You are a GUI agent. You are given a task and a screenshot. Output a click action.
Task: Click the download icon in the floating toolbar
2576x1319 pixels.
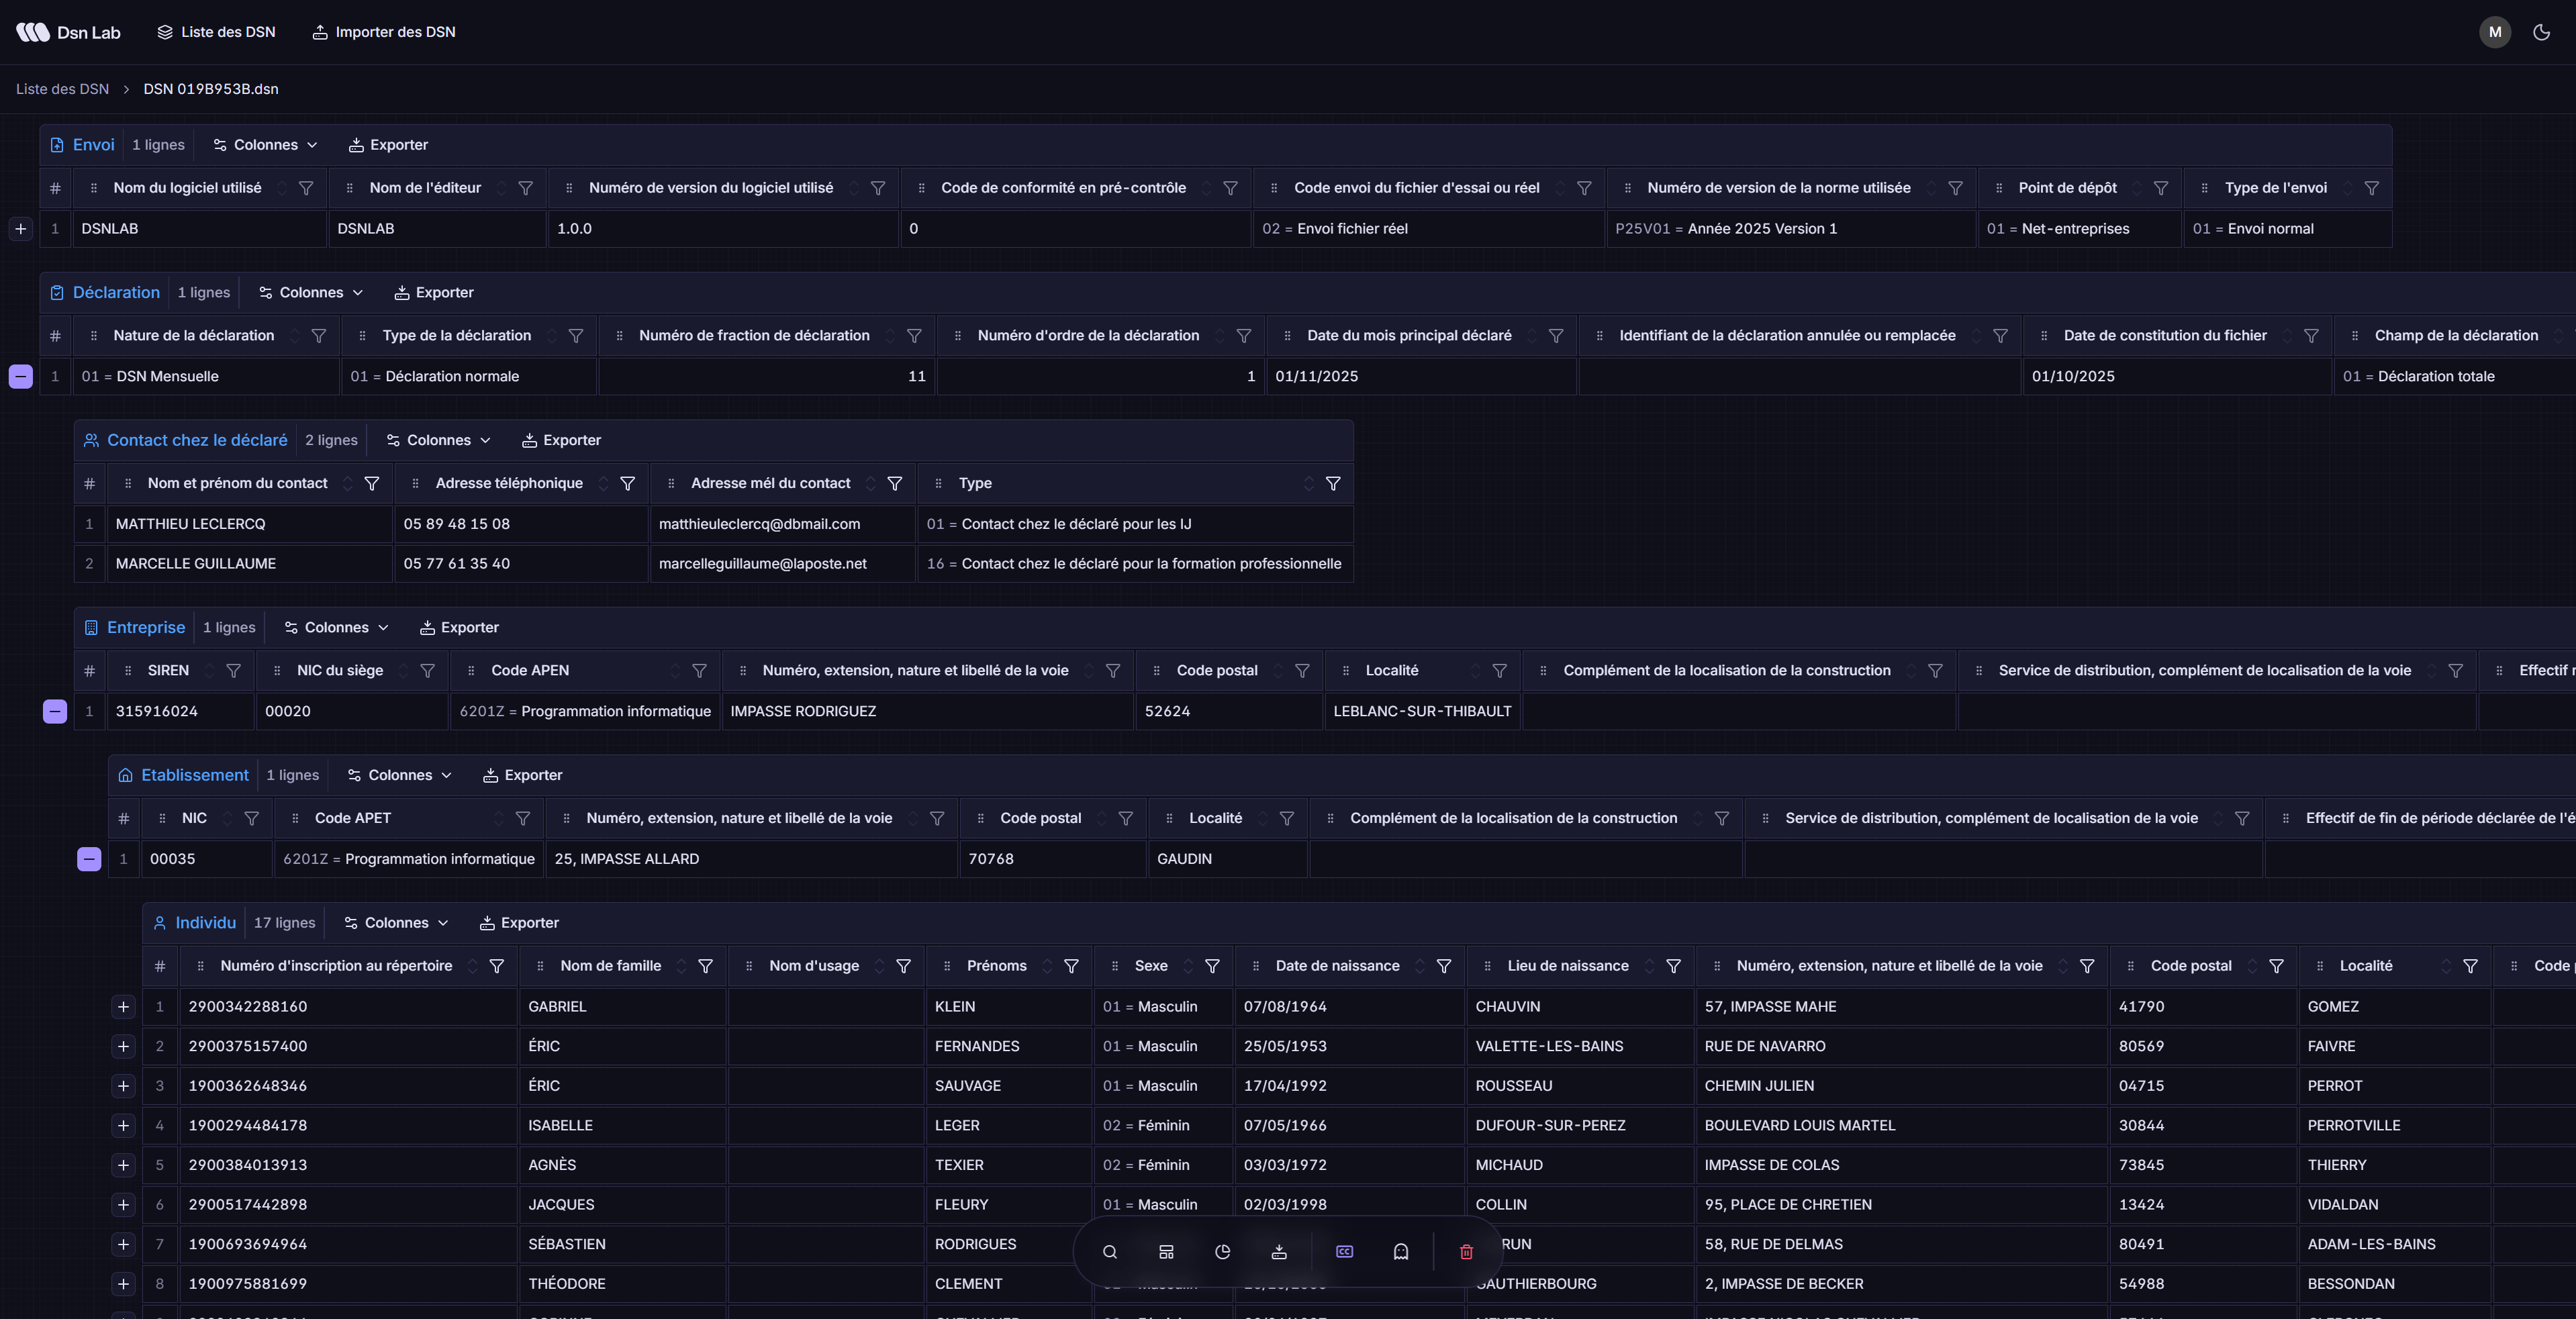point(1278,1251)
